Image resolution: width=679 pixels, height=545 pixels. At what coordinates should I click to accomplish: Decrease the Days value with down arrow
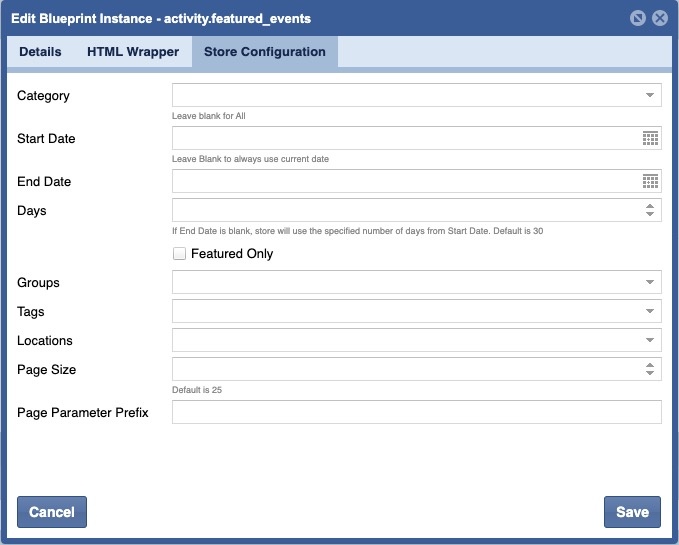tap(650, 215)
